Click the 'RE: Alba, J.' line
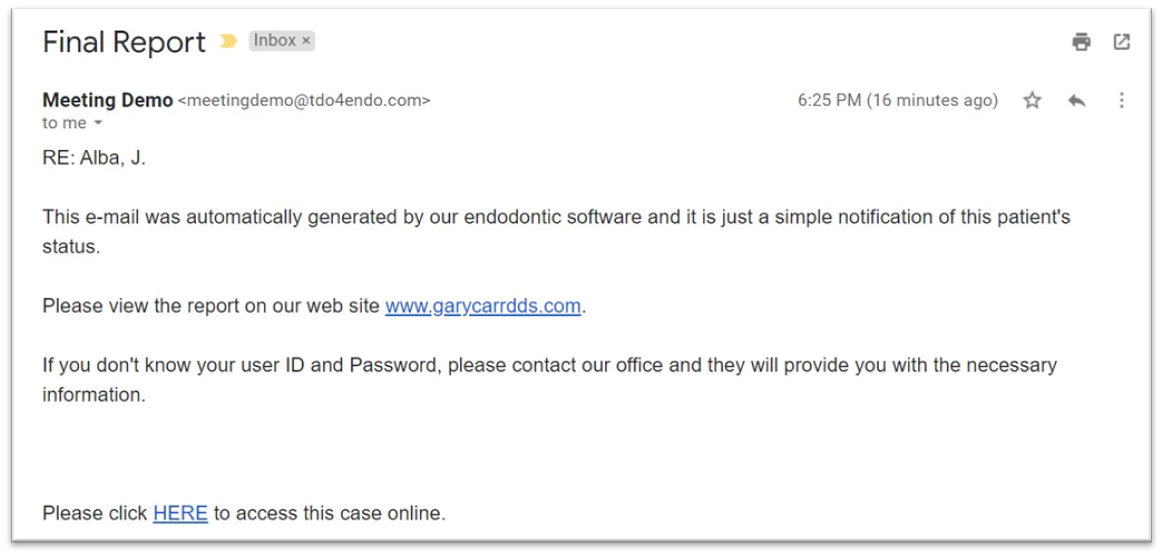The height and width of the screenshot is (556, 1163). (94, 158)
